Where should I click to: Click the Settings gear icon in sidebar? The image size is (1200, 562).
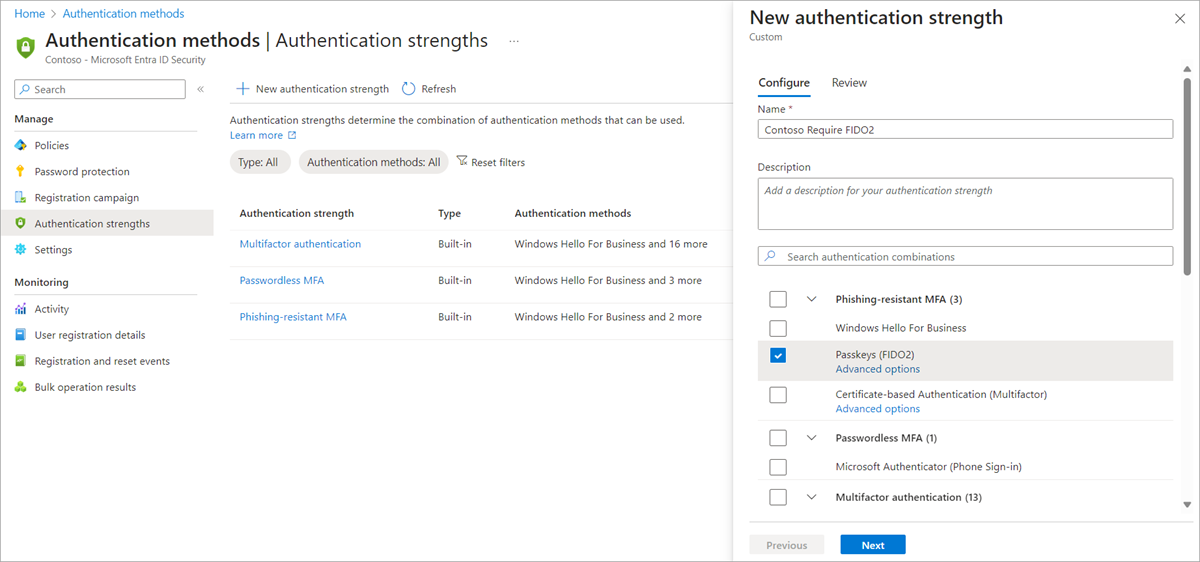pos(21,250)
